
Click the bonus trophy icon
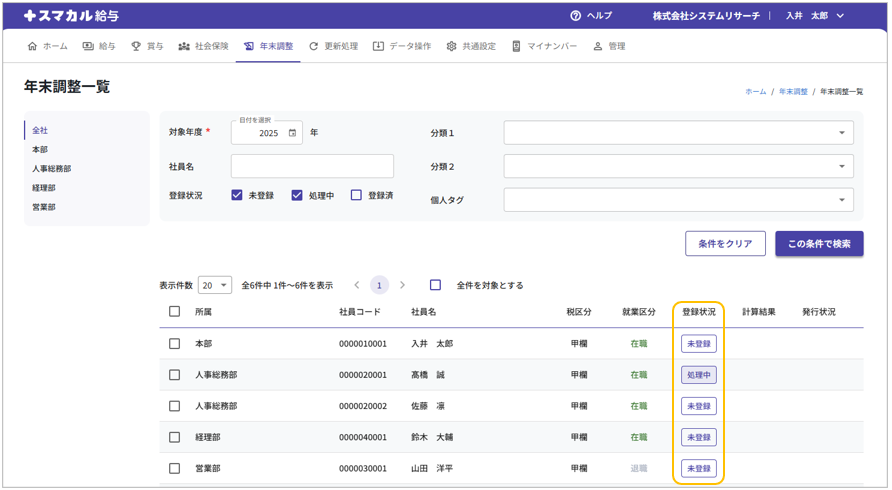(136, 46)
